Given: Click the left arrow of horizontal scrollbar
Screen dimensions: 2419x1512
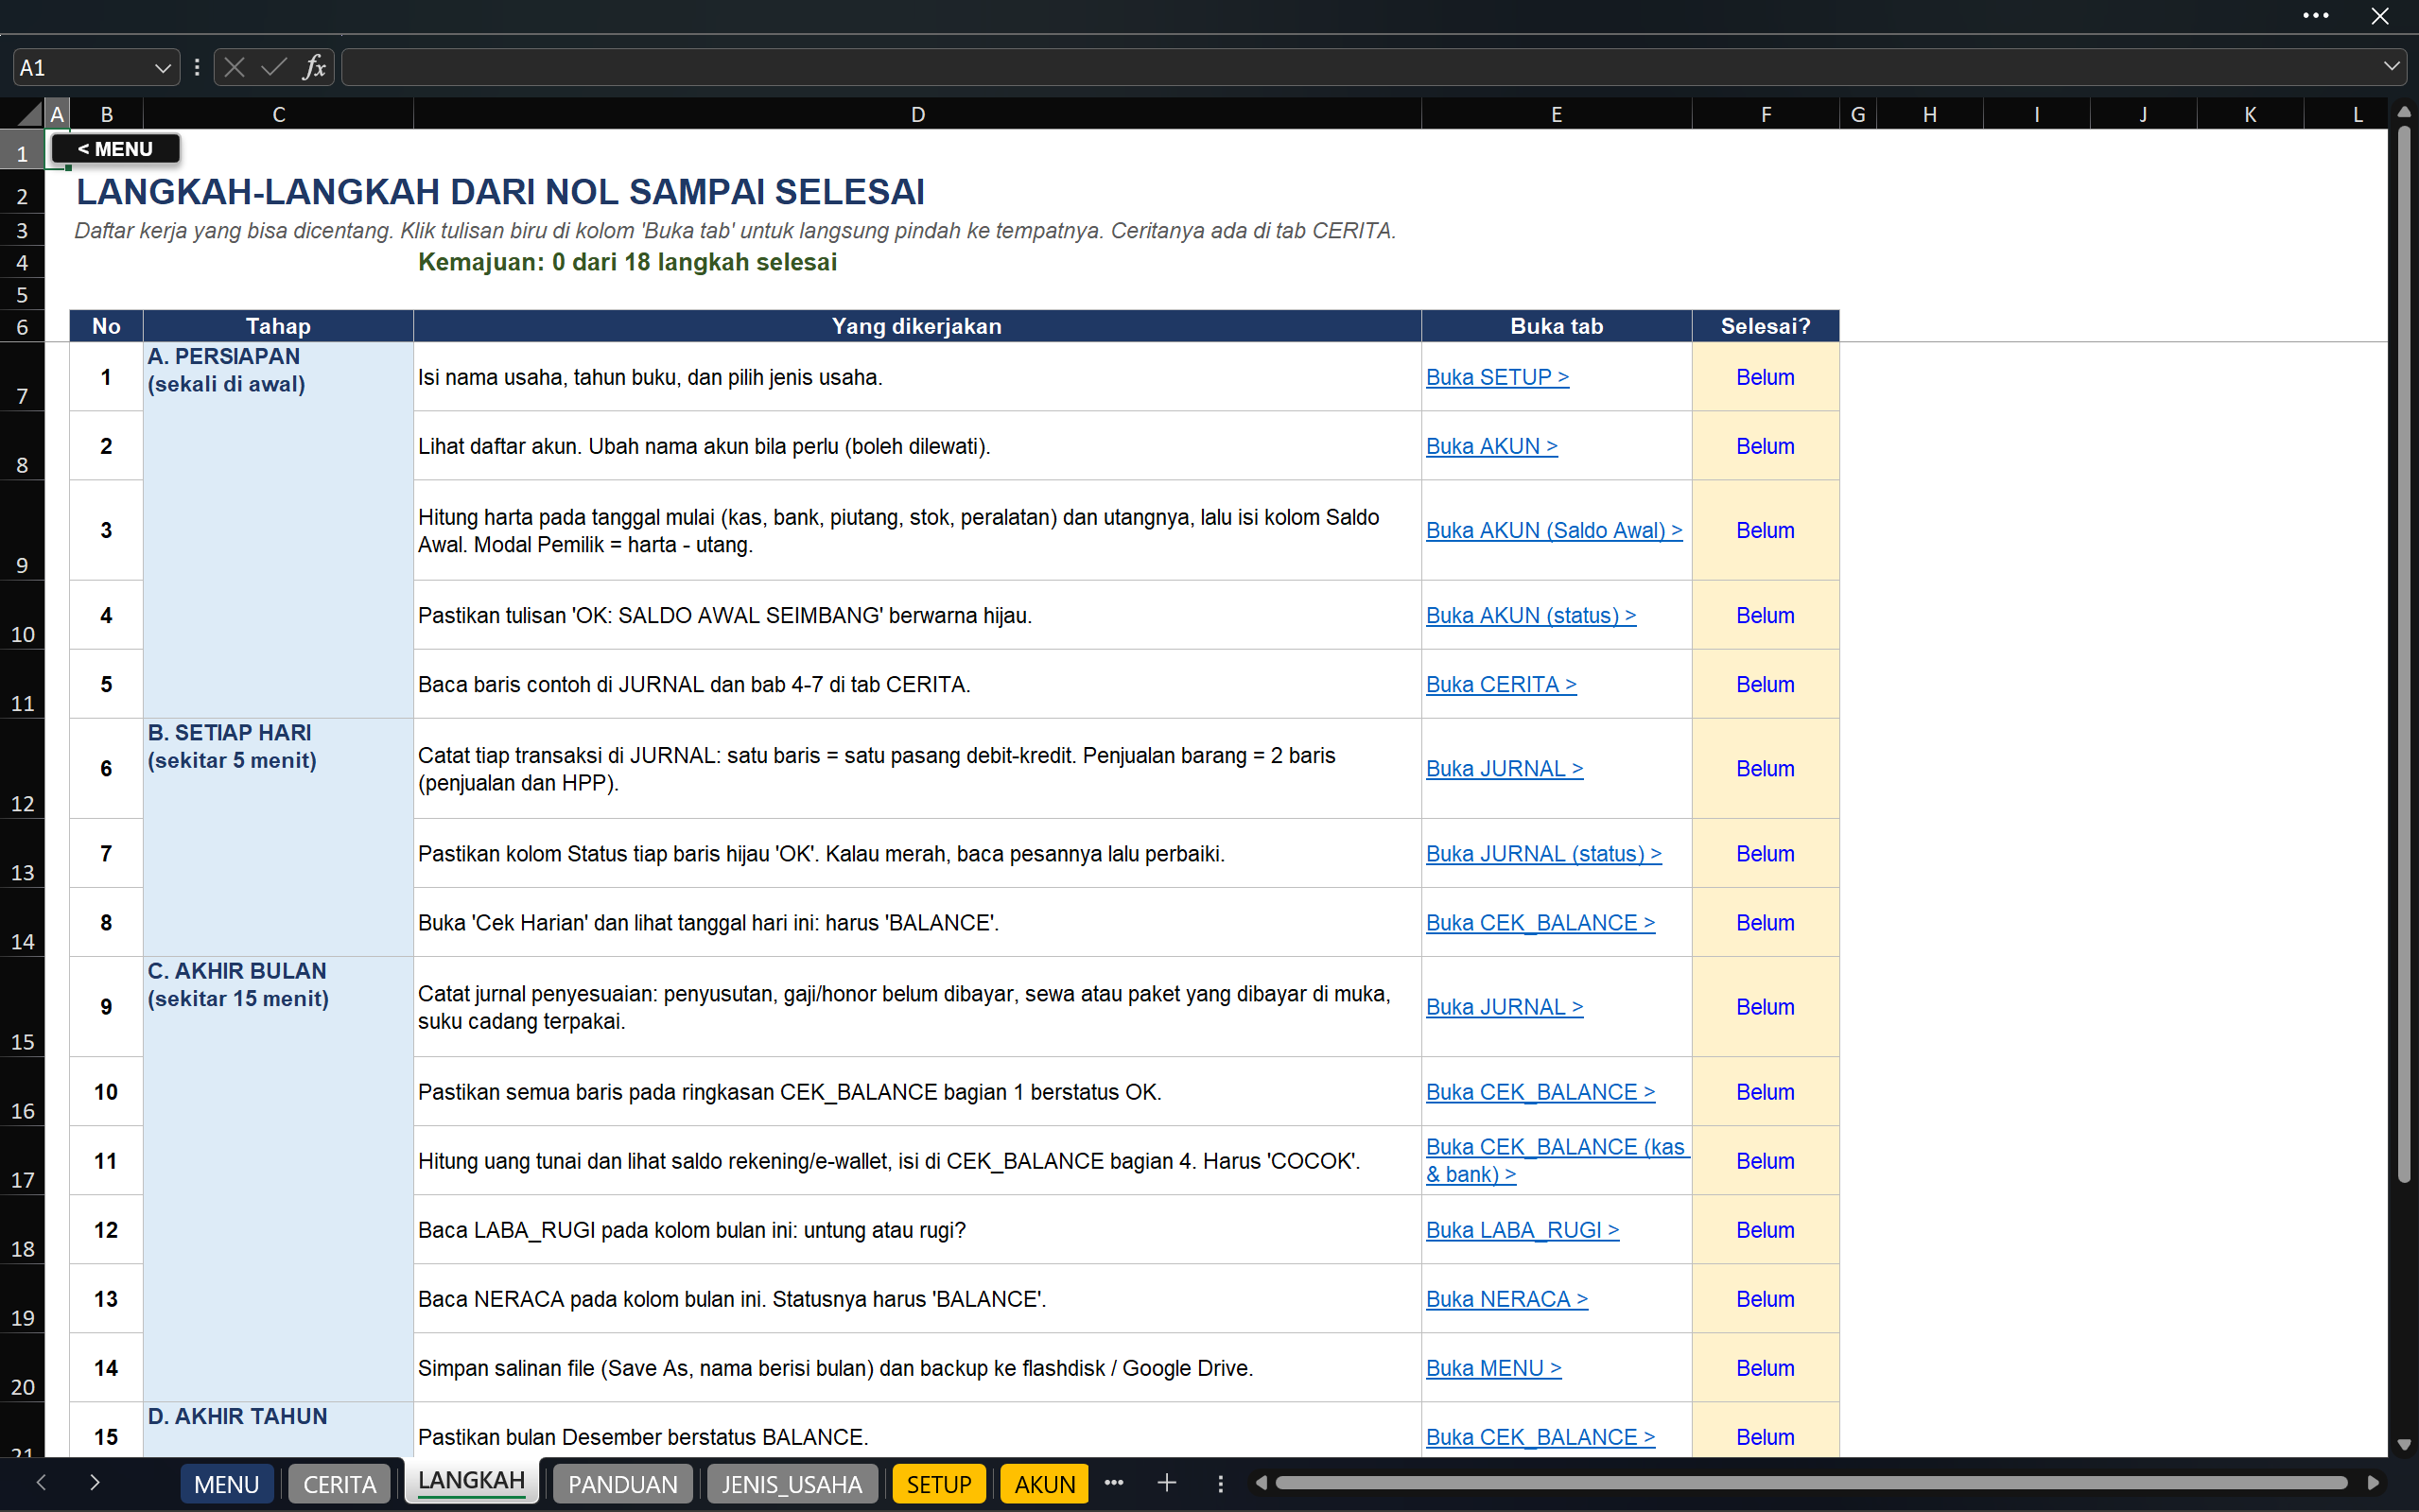Looking at the screenshot, I should [x=1261, y=1483].
